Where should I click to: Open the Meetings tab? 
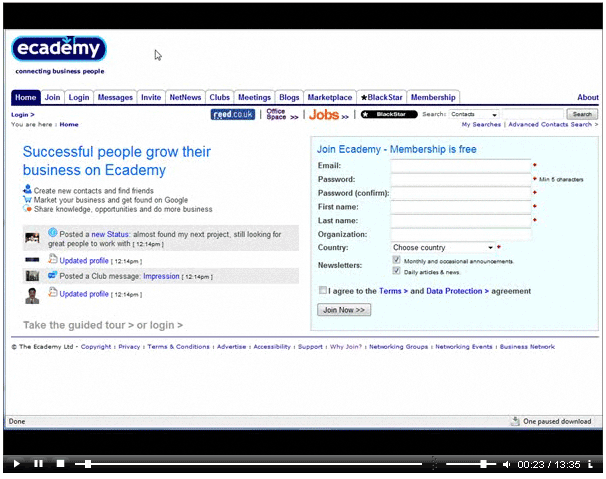(254, 97)
